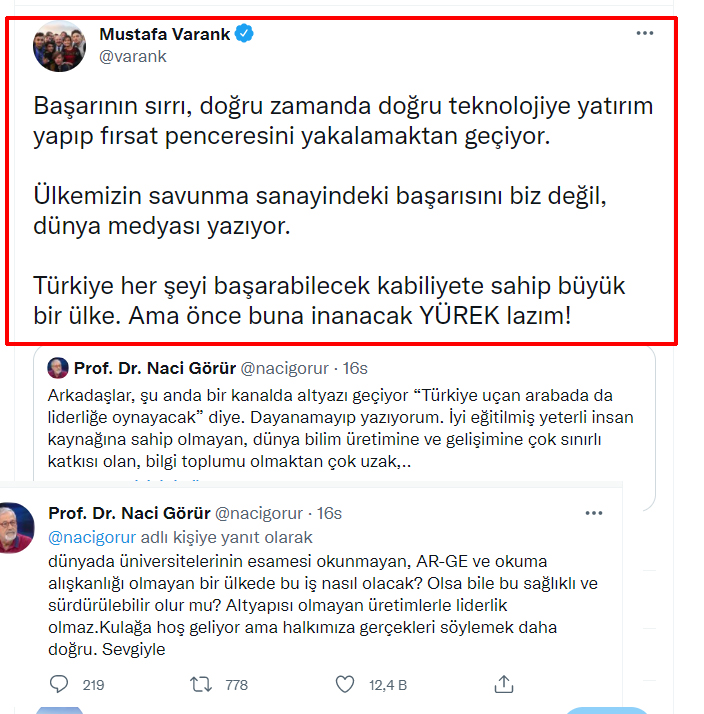Open Naci Görür's avatar in quoted tweet
The height and width of the screenshot is (714, 704).
point(58,368)
